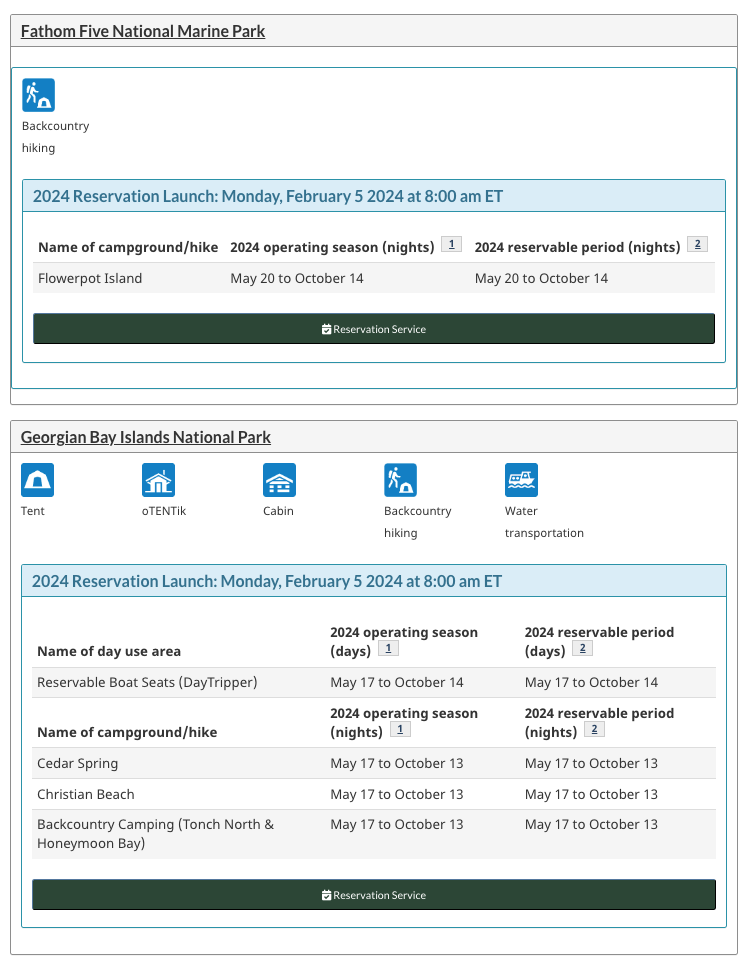This screenshot has height=966, width=746.
Task: Open the Fathom Five National Marine Park link
Action: 143,31
